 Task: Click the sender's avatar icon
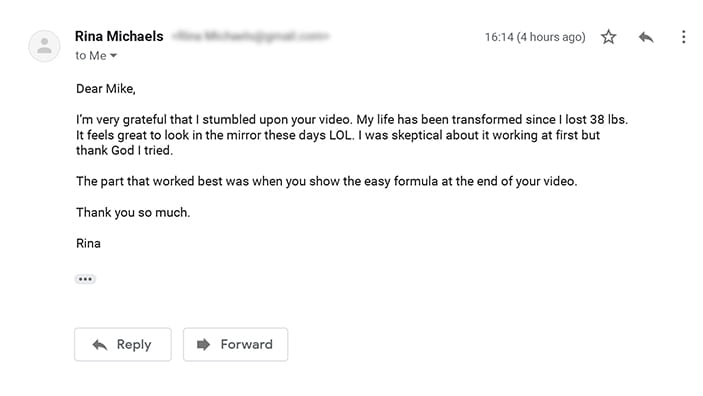click(44, 46)
